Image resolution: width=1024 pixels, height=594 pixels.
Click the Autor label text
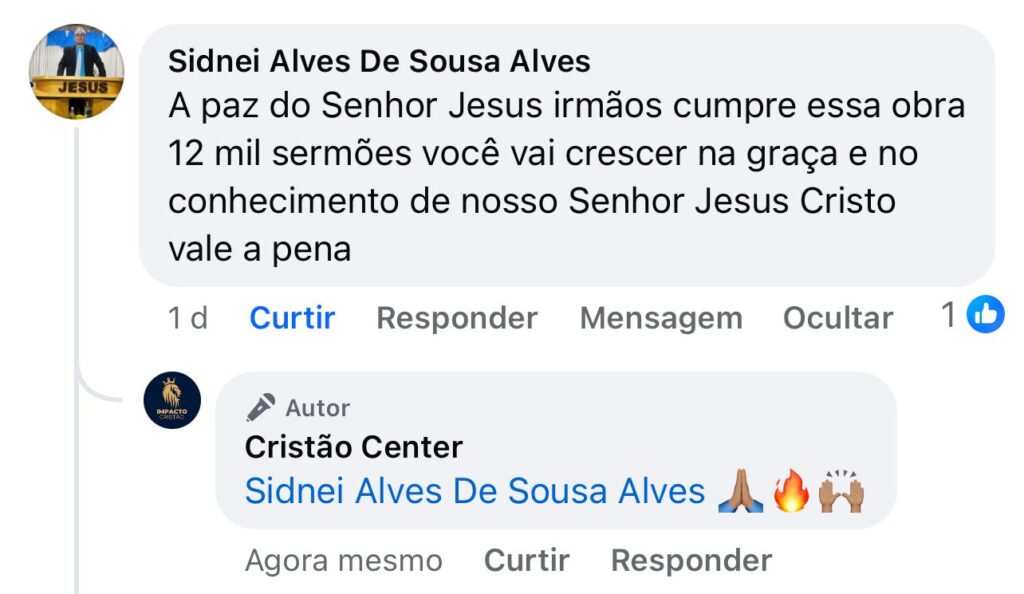(318, 408)
